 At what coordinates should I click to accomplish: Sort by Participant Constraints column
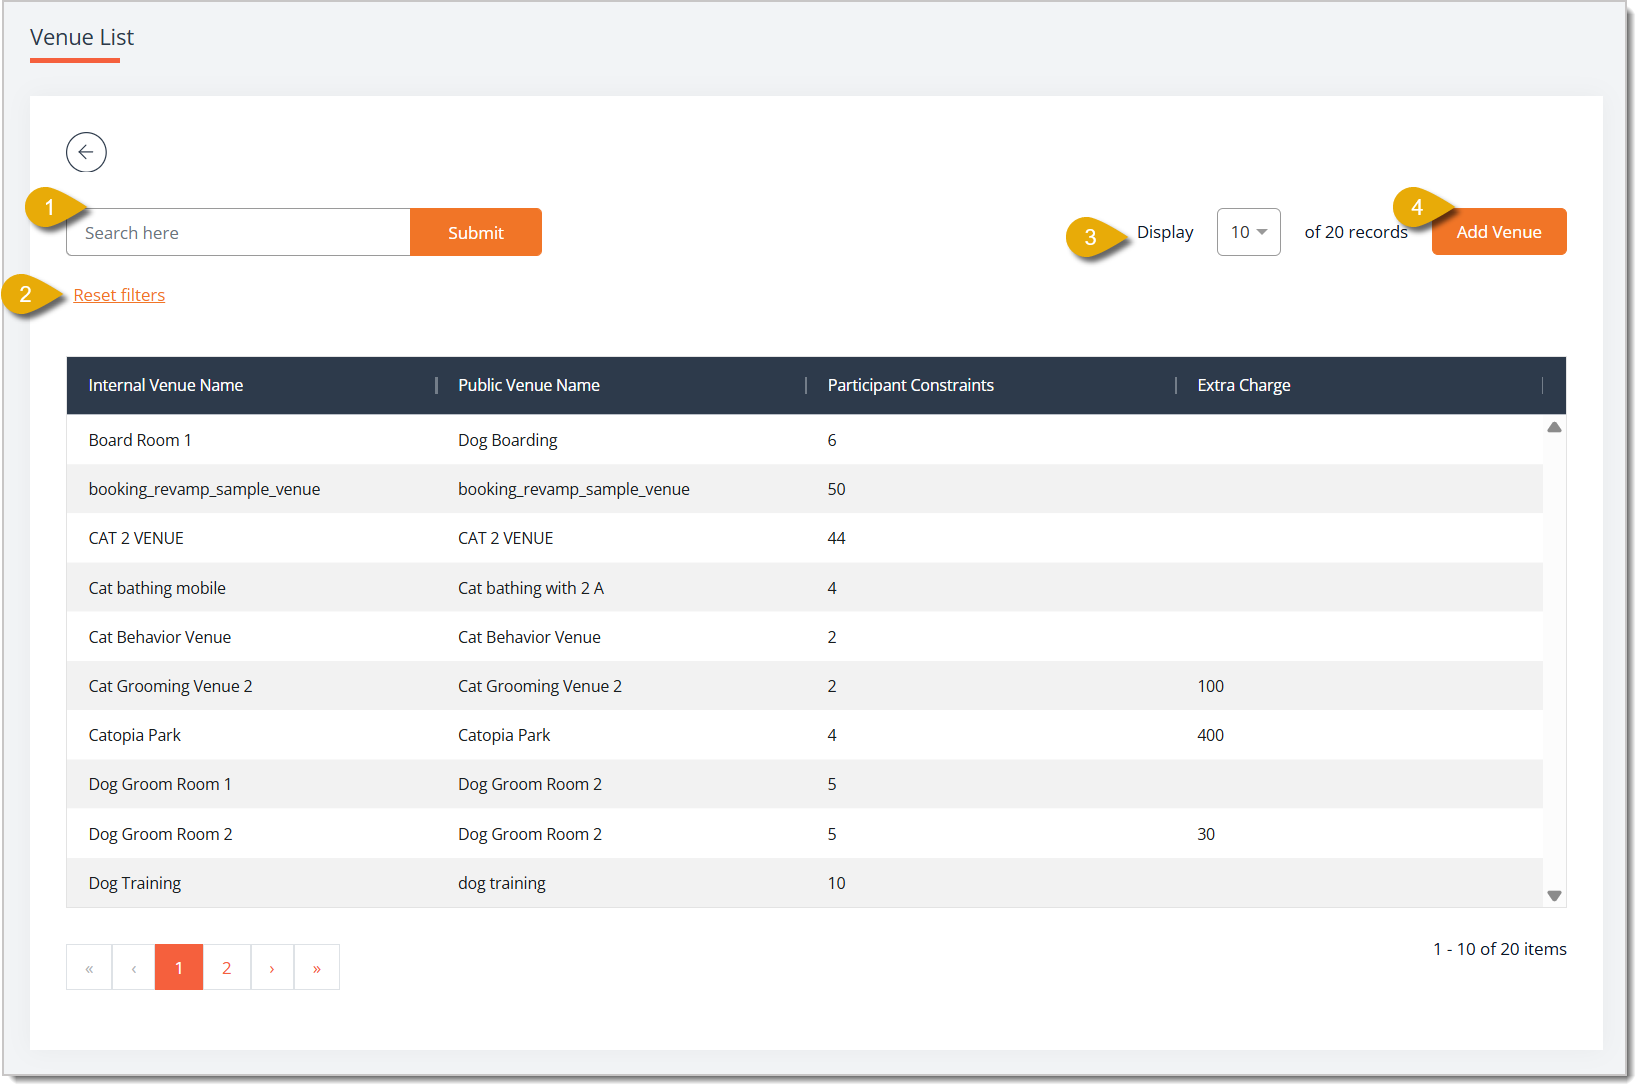point(911,385)
